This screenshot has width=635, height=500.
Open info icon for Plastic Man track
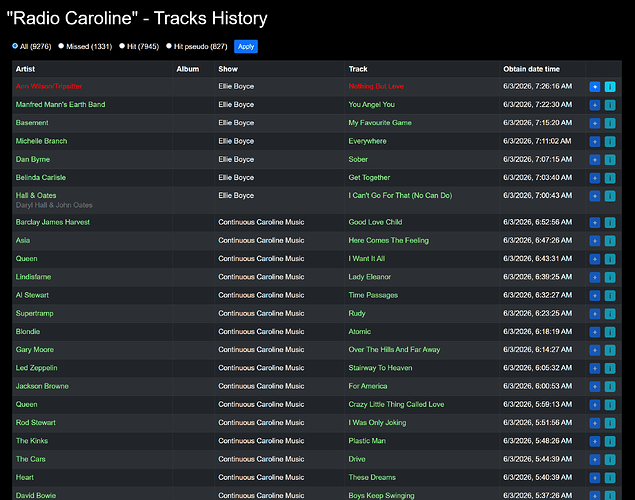point(610,441)
